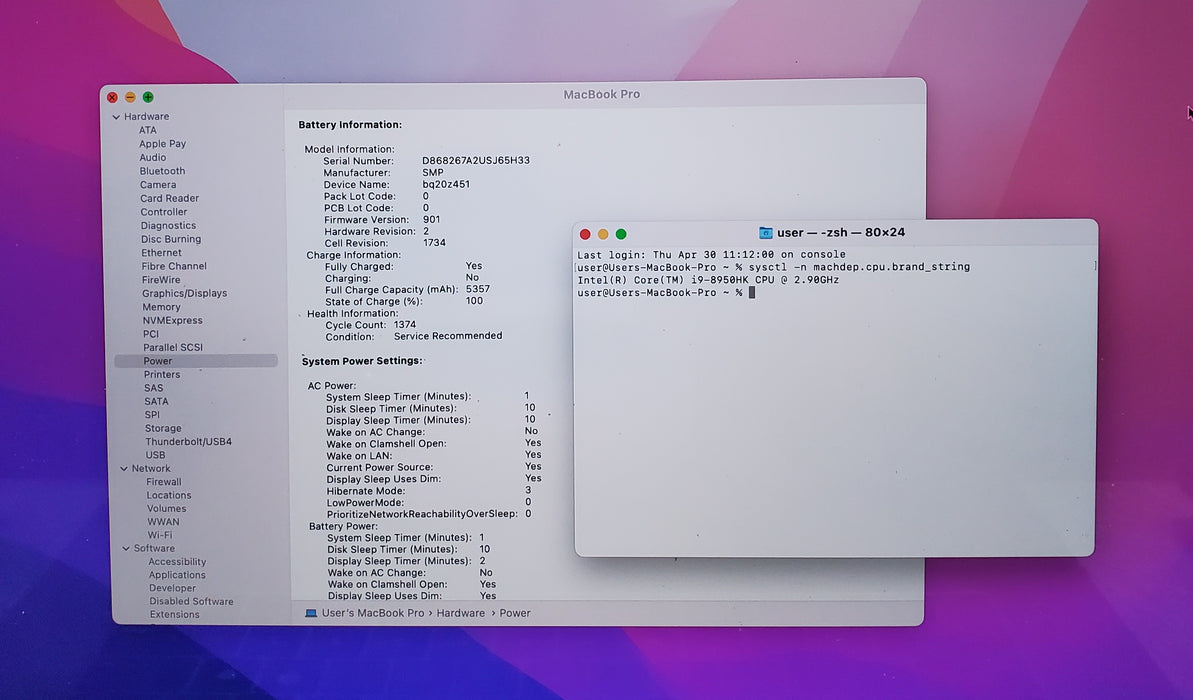Open the Memory hardware entry

click(161, 307)
